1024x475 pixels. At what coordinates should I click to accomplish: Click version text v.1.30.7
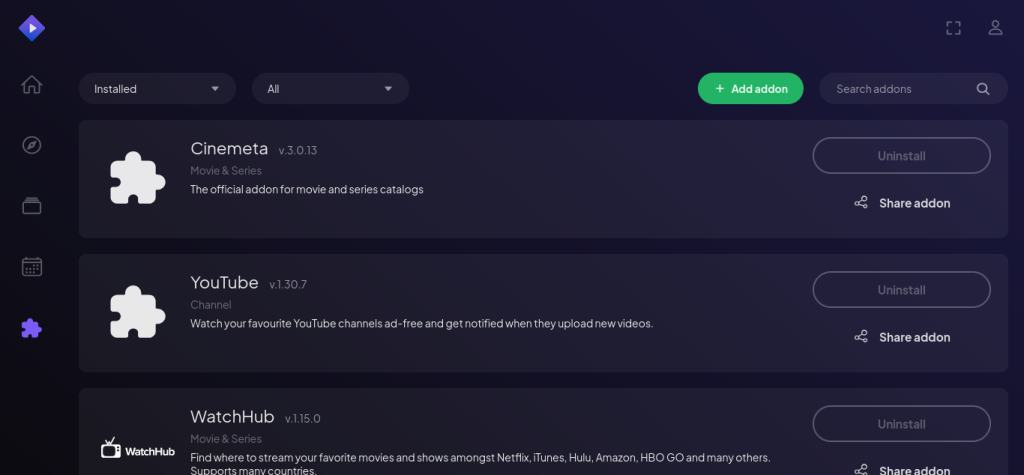[x=288, y=284]
